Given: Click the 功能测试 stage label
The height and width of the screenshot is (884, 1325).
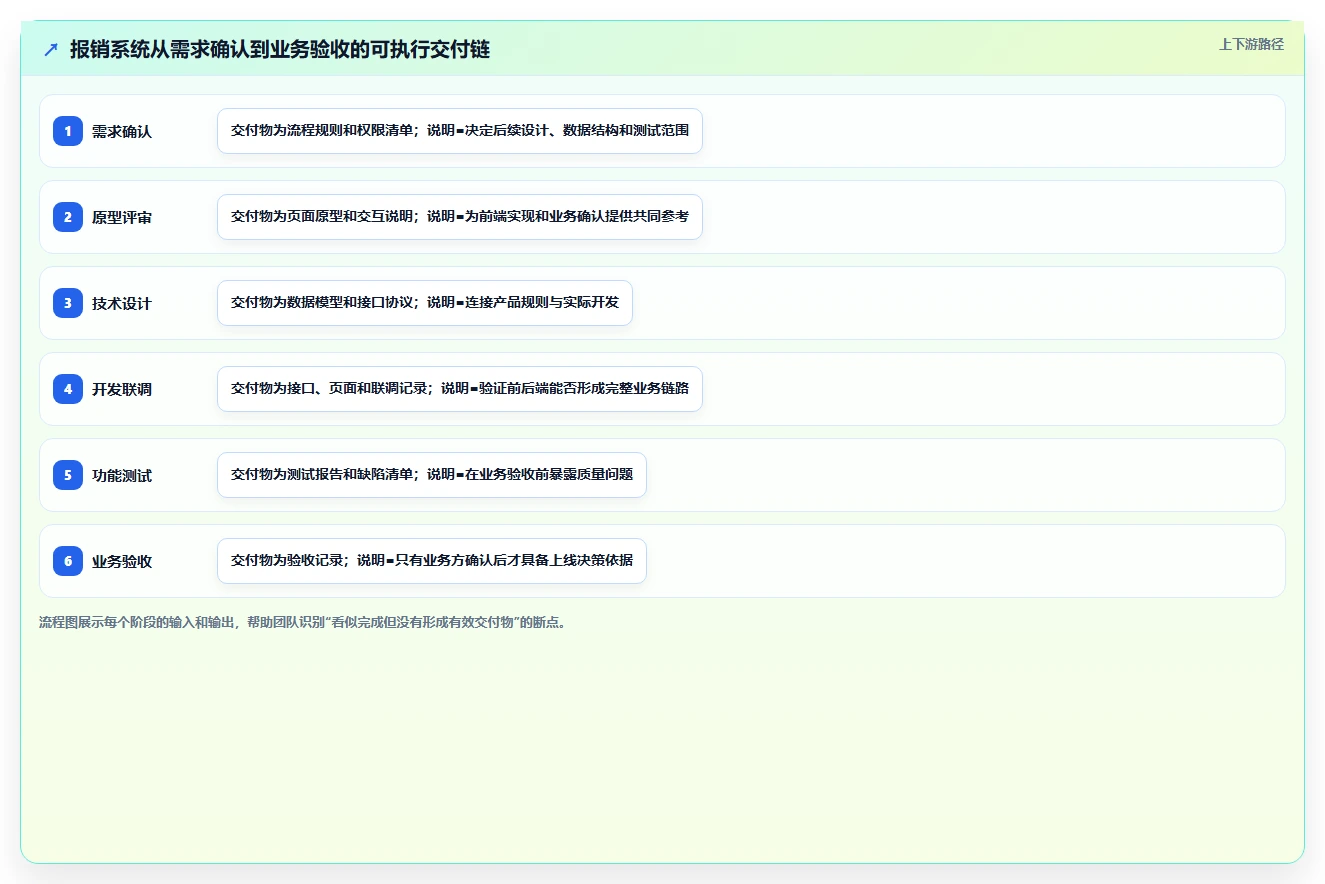Looking at the screenshot, I should click(x=122, y=475).
